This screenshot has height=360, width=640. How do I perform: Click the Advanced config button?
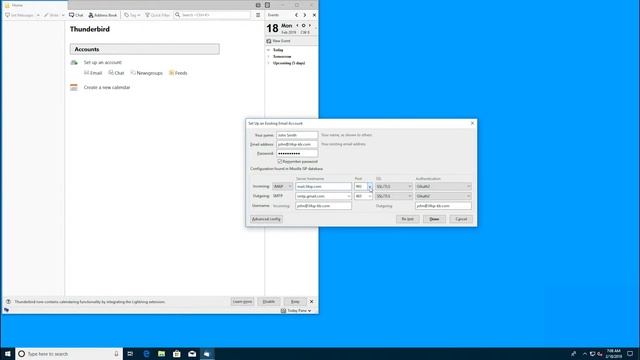[x=266, y=219]
